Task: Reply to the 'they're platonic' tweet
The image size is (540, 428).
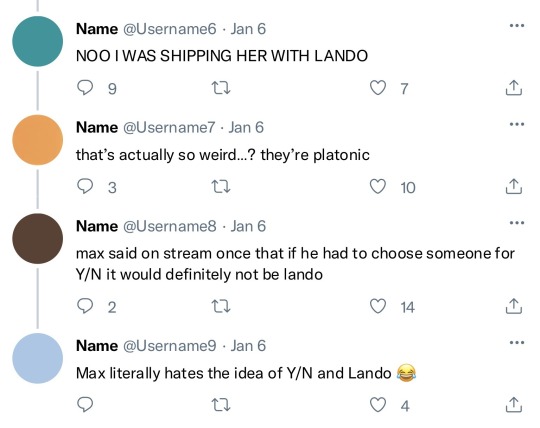Action: pos(85,187)
